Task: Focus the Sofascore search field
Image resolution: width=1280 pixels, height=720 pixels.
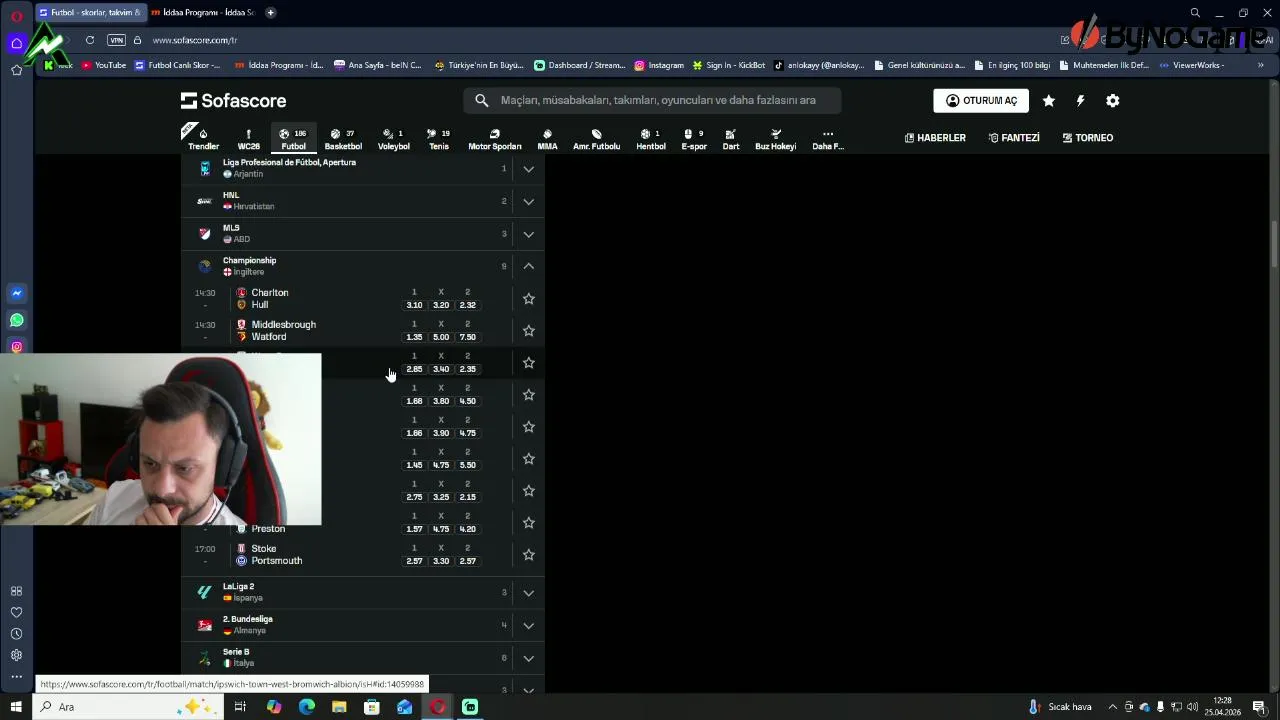Action: [x=652, y=100]
